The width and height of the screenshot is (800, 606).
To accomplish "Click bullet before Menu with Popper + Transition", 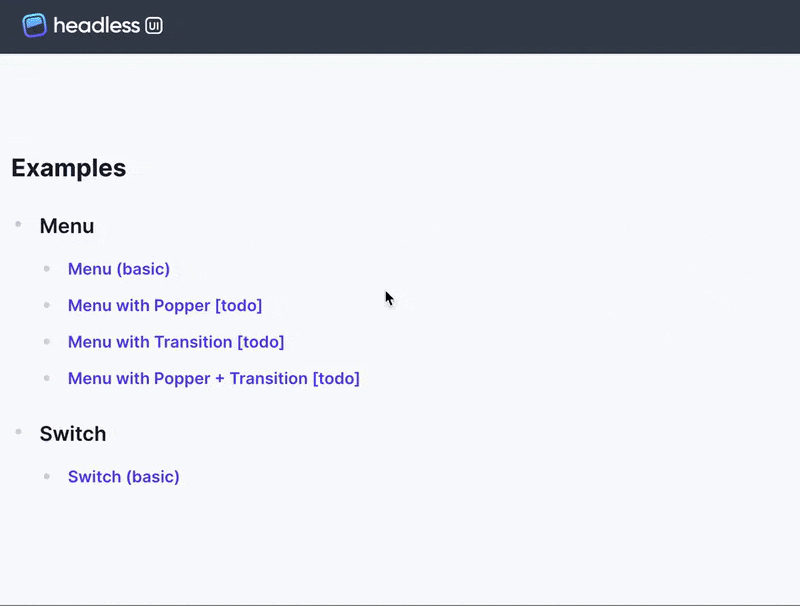I will (x=46, y=377).
